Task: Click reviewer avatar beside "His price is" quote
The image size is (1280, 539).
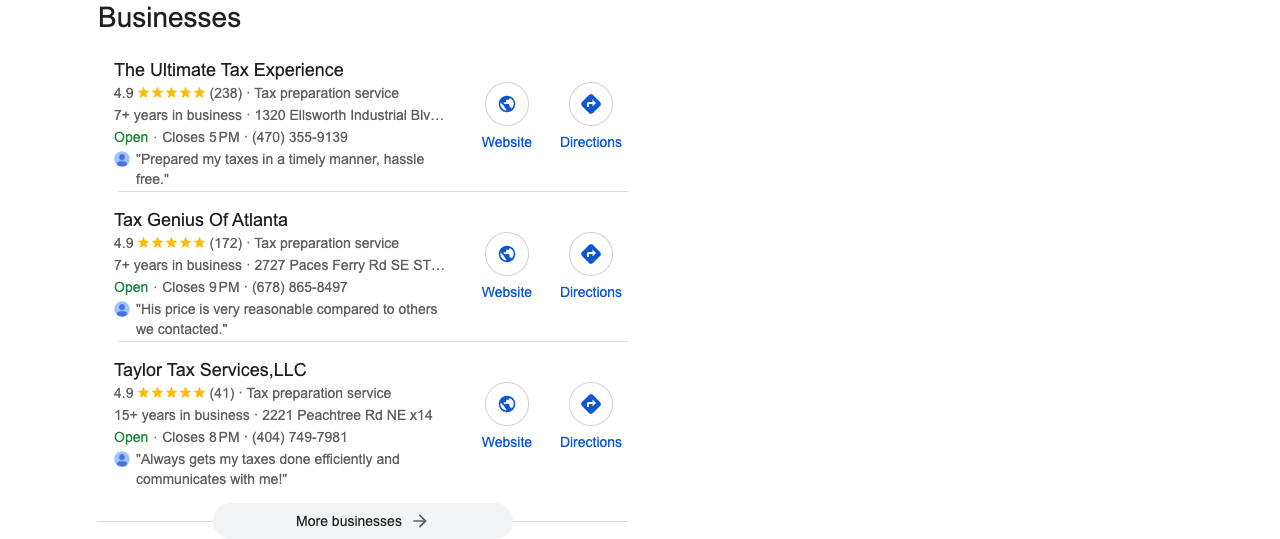Action: 122,309
